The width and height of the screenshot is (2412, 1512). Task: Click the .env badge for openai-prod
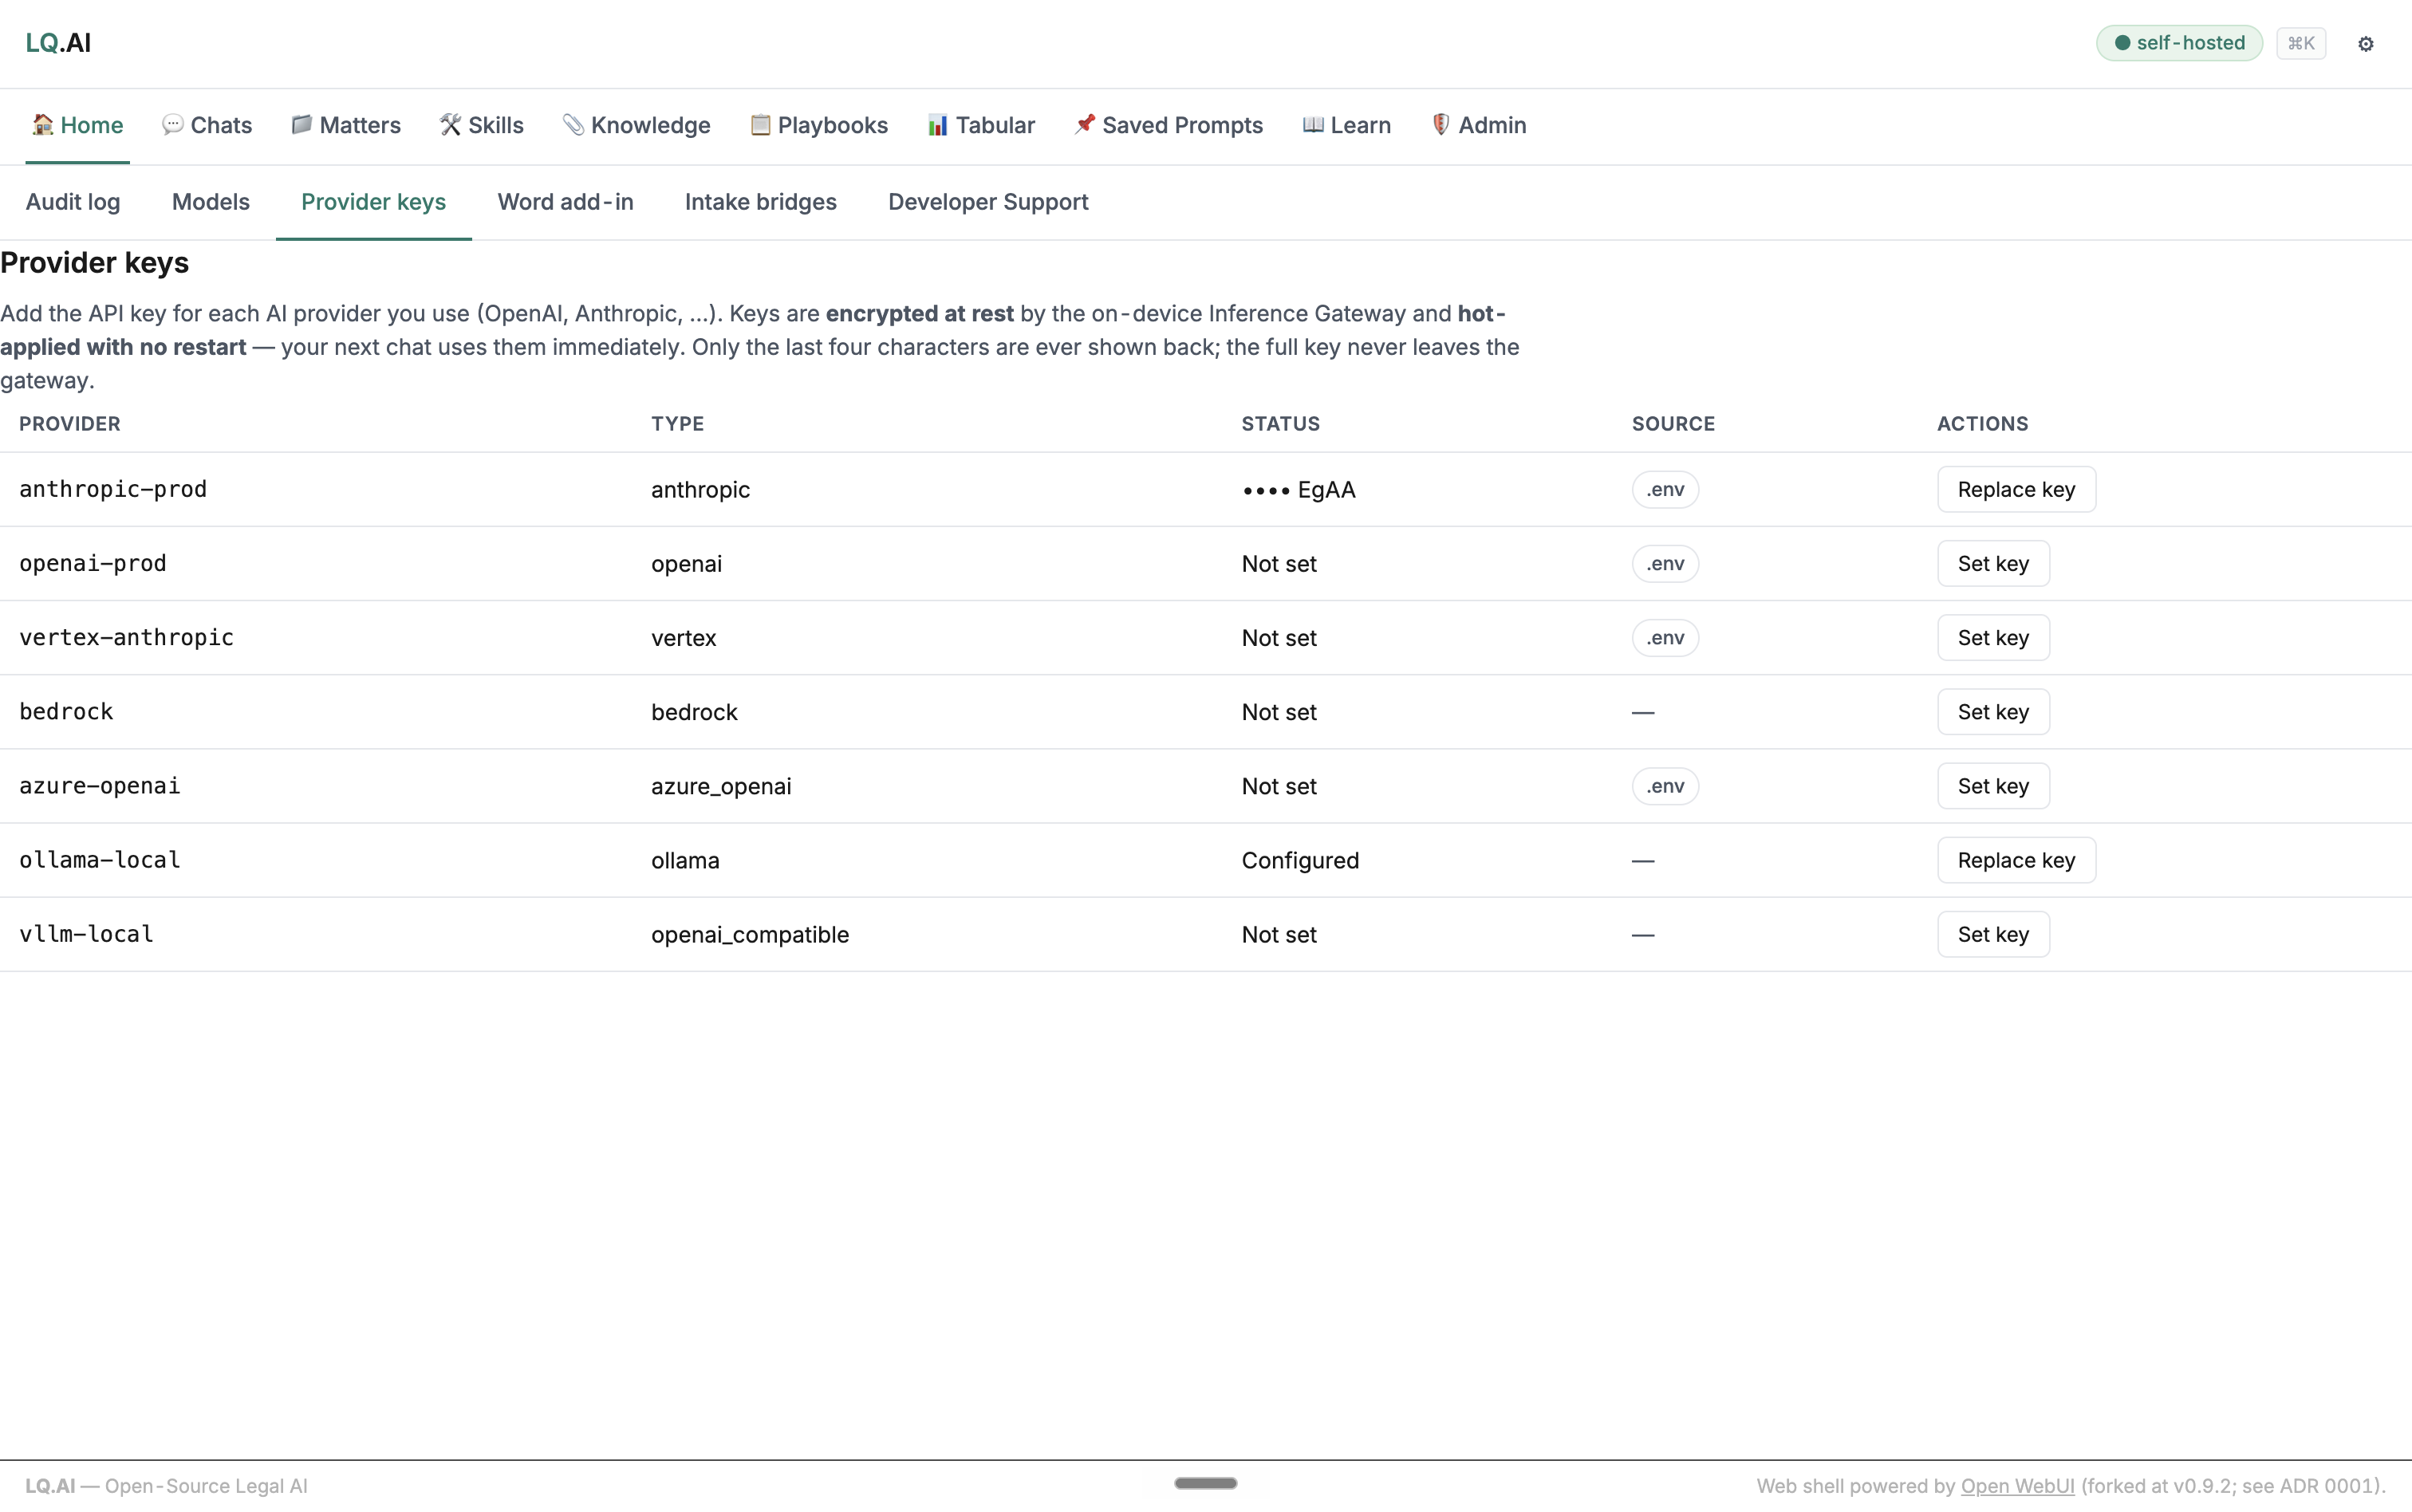[1665, 563]
